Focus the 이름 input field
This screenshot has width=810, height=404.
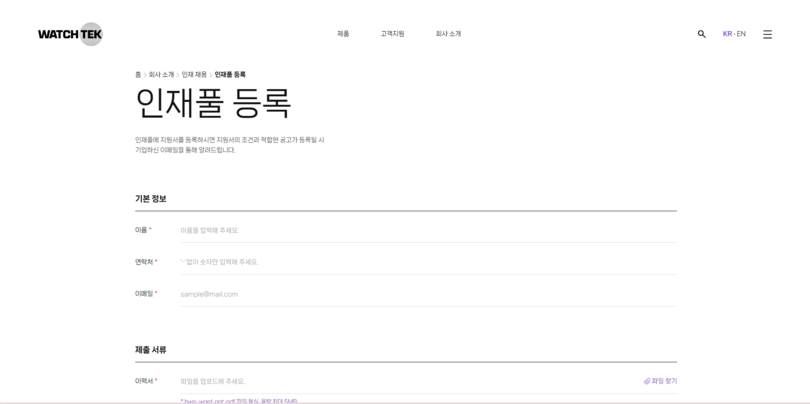click(x=428, y=230)
